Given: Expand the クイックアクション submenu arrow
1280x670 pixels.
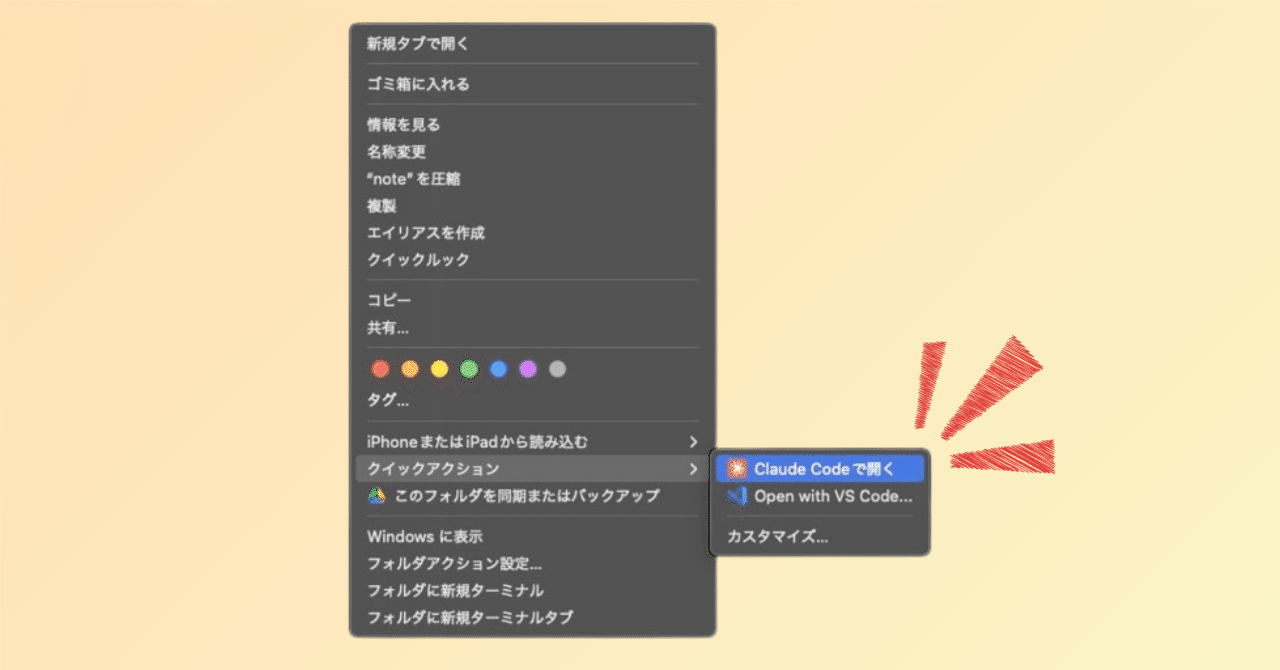Looking at the screenshot, I should pyautogui.click(x=693, y=469).
